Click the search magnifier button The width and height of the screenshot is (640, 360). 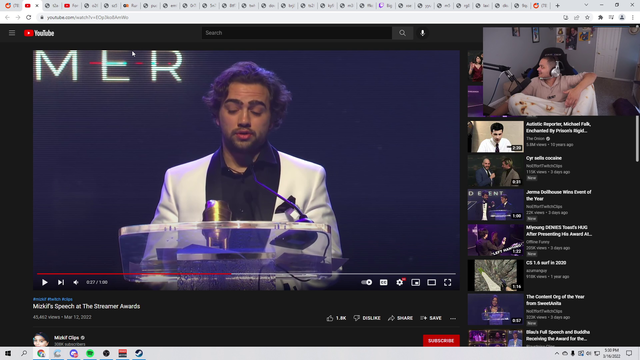402,33
